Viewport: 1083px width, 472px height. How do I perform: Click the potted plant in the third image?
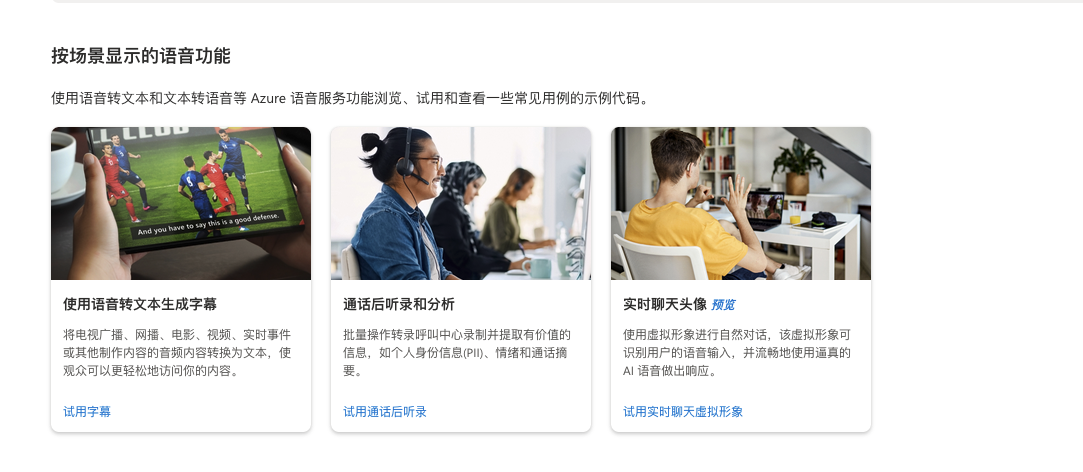[798, 167]
